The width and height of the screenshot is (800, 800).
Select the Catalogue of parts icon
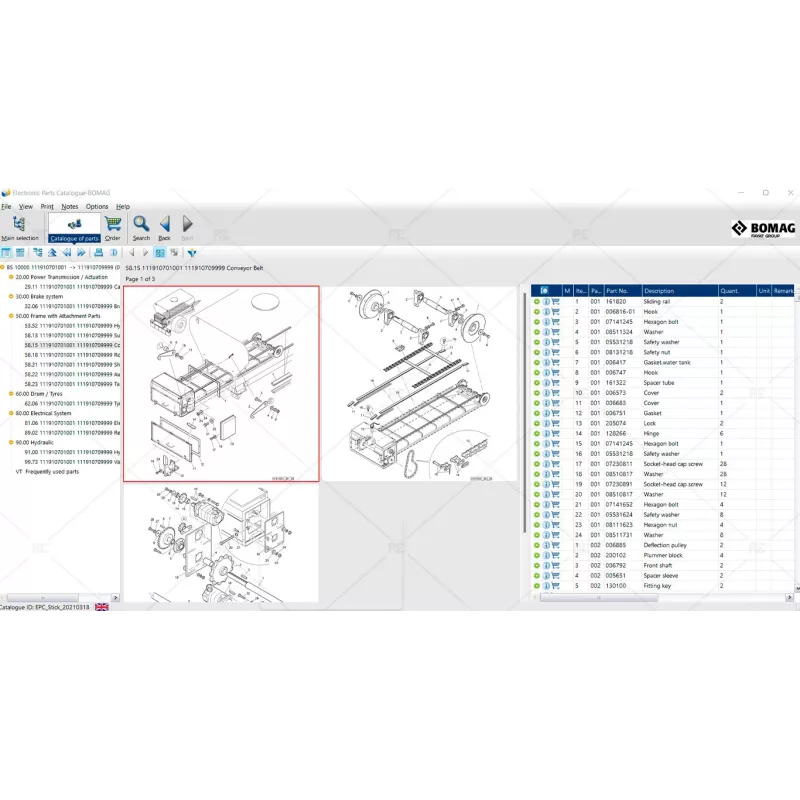tap(73, 224)
